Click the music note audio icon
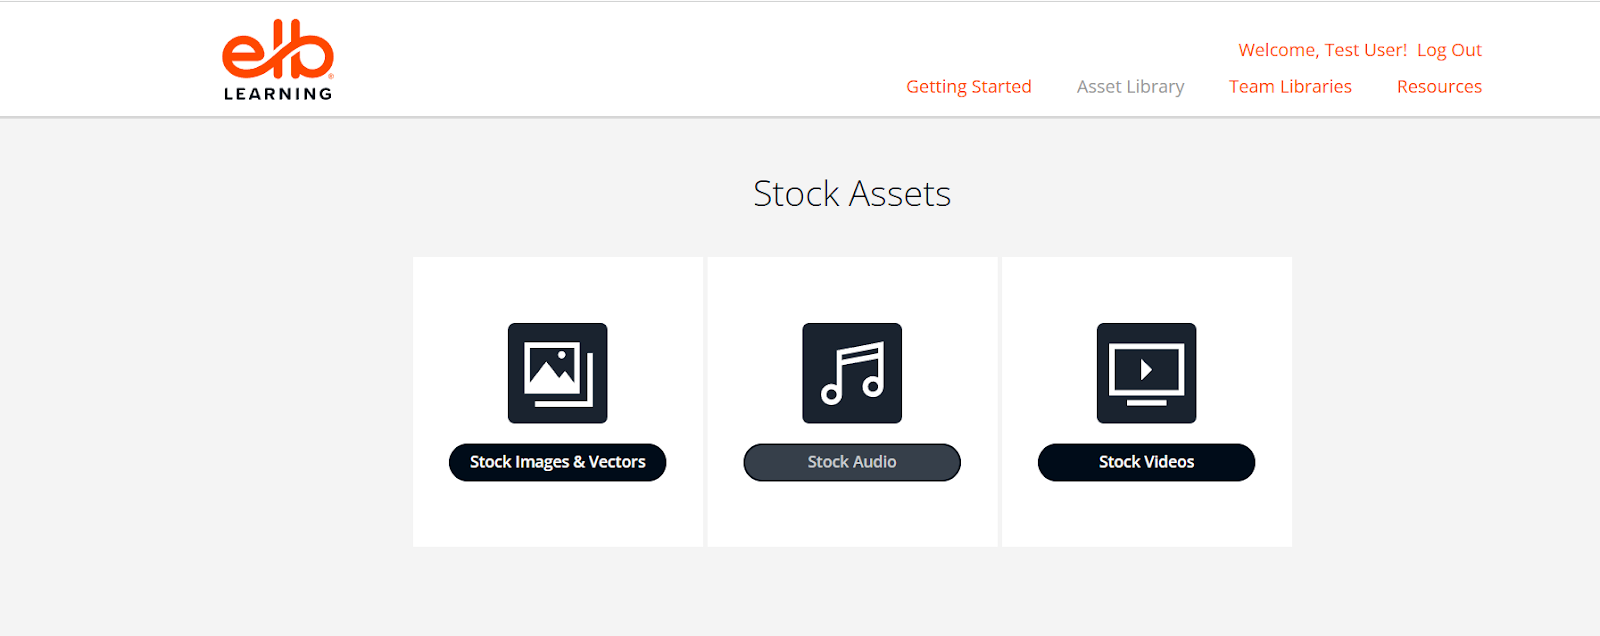This screenshot has height=636, width=1600. pyautogui.click(x=852, y=373)
